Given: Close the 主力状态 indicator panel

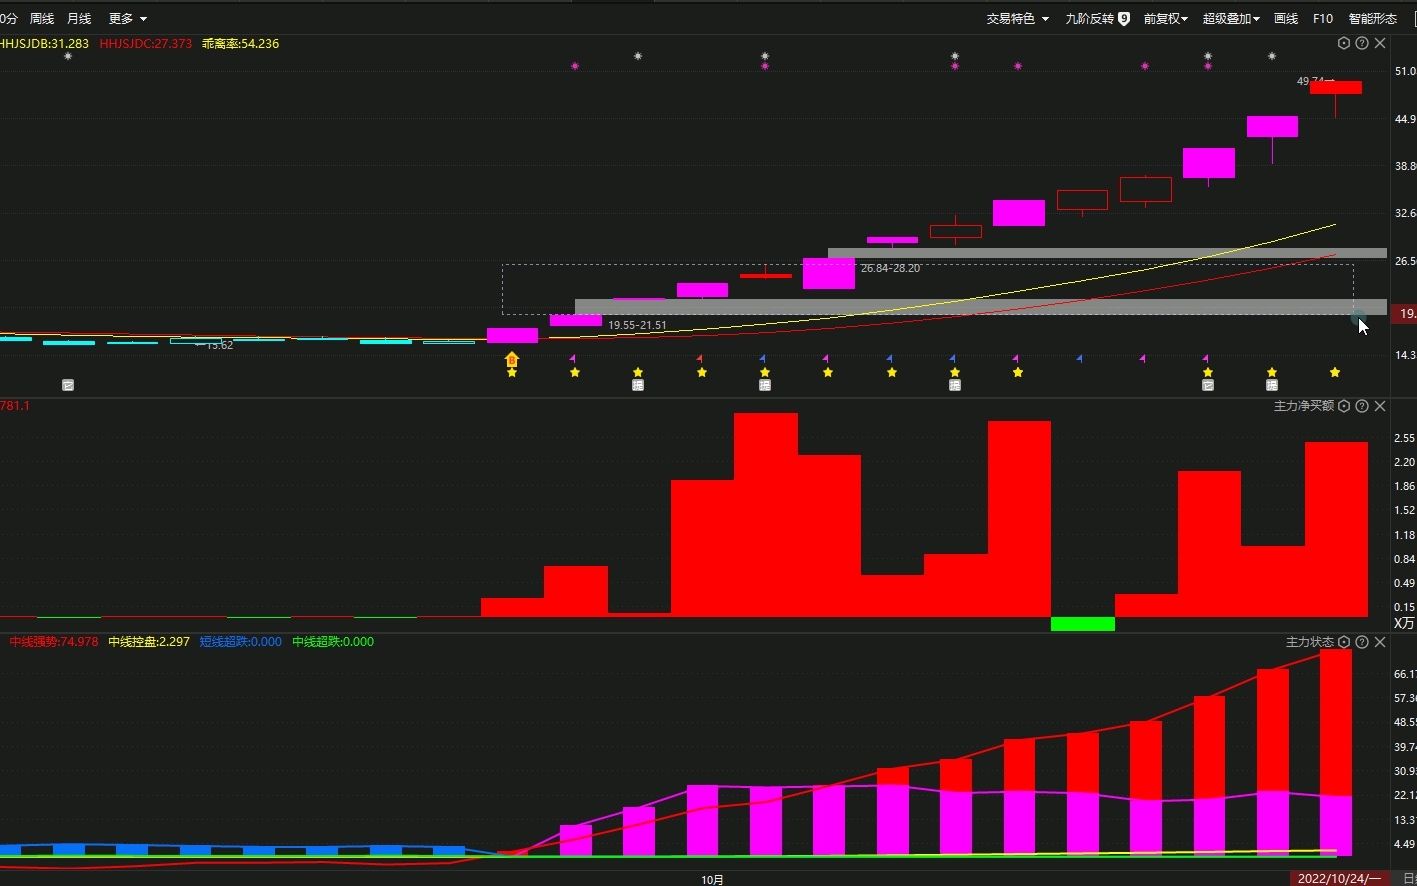Looking at the screenshot, I should pos(1380,642).
